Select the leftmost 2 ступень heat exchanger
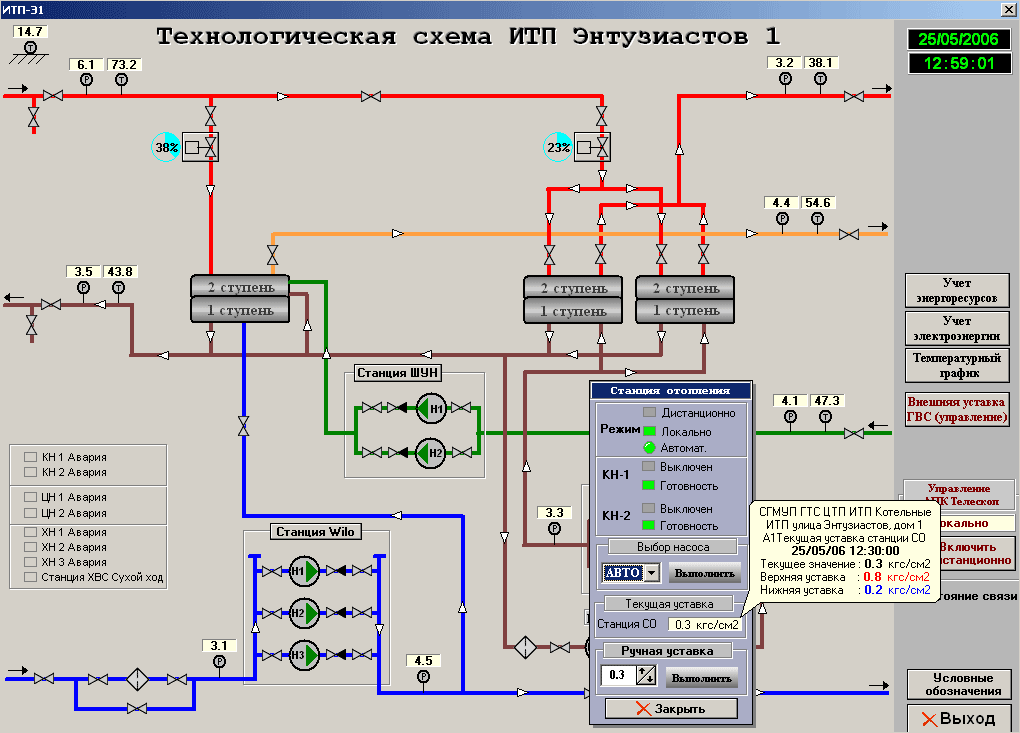Image resolution: width=1020 pixels, height=733 pixels. tap(240, 287)
